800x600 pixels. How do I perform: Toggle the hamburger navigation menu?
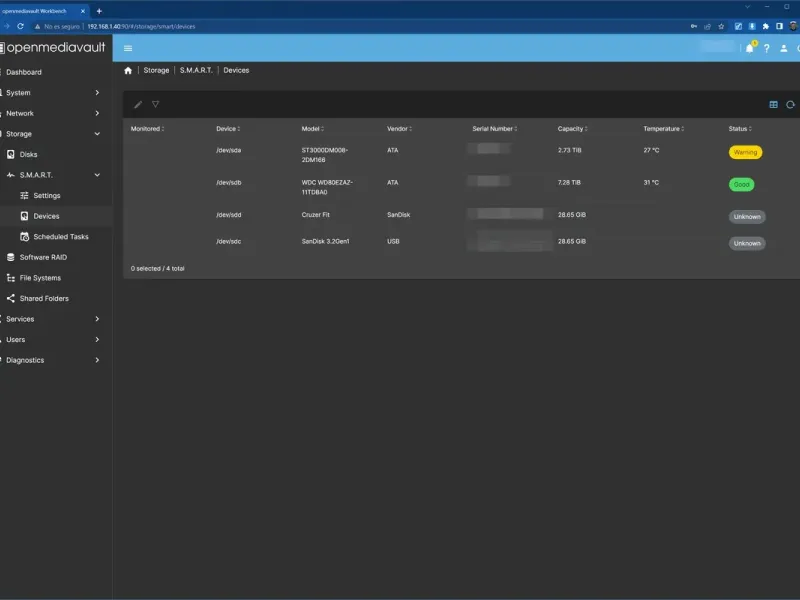tap(128, 48)
